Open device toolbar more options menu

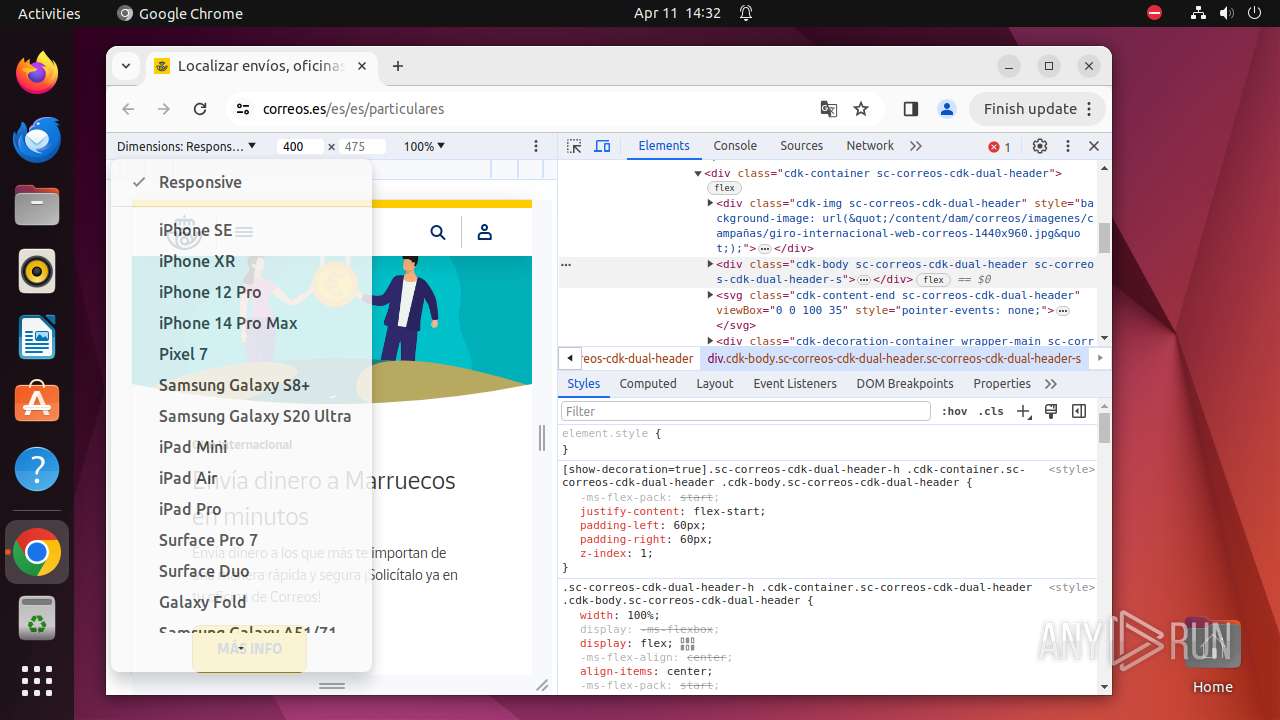536,146
